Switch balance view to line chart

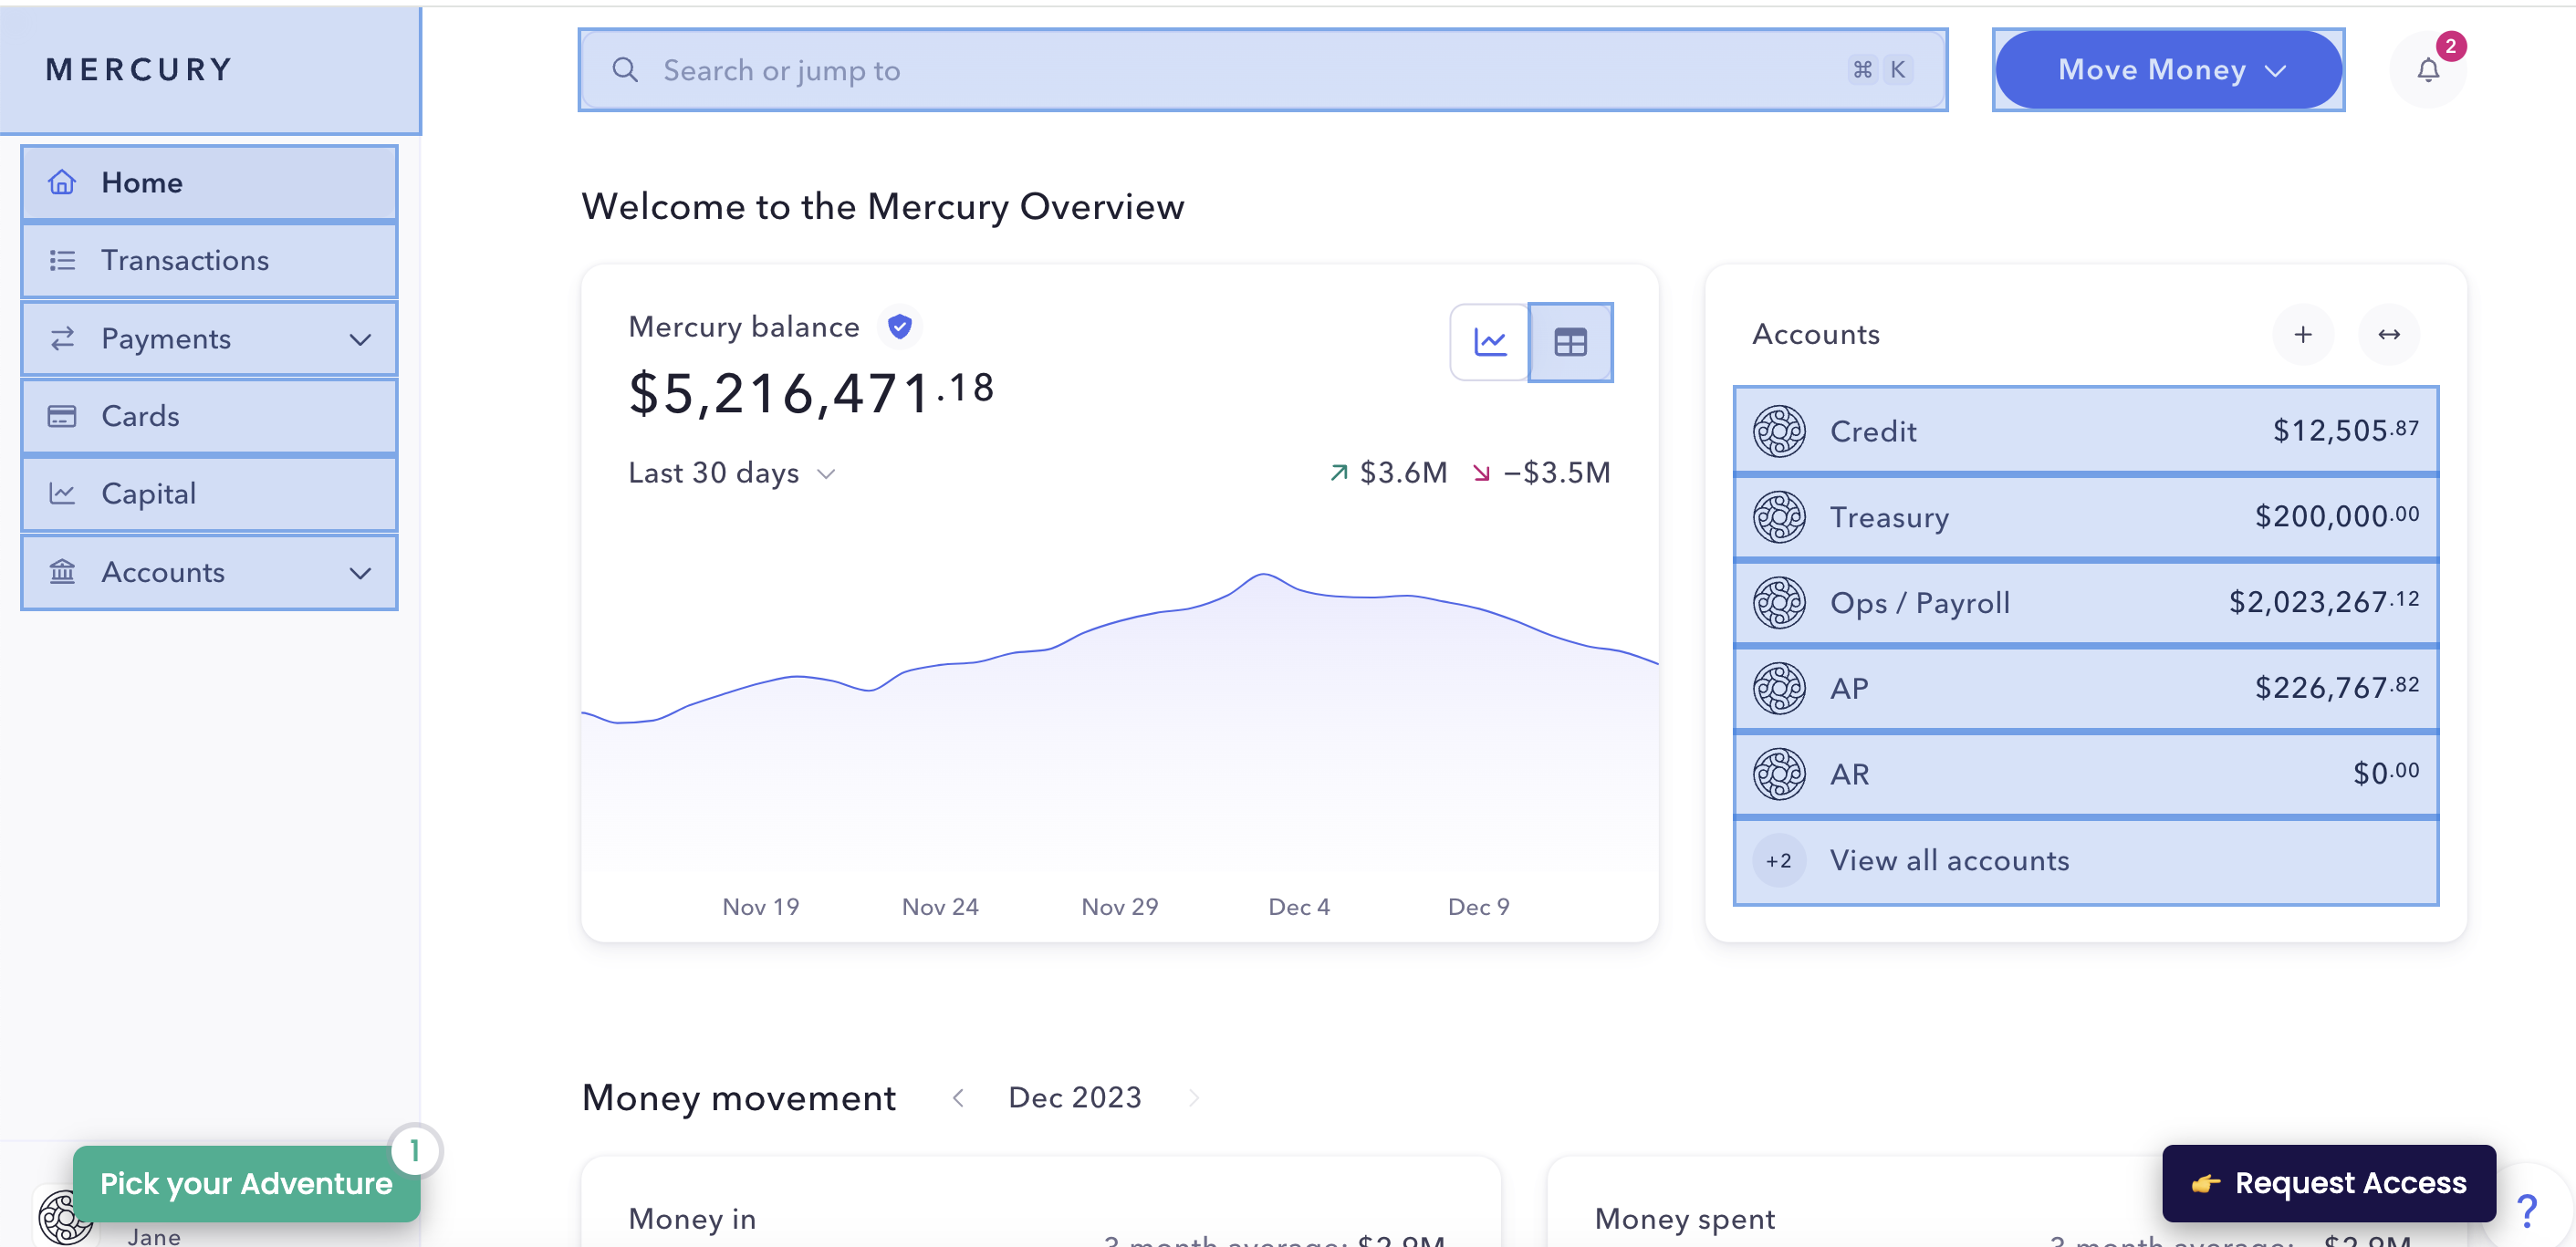1490,342
